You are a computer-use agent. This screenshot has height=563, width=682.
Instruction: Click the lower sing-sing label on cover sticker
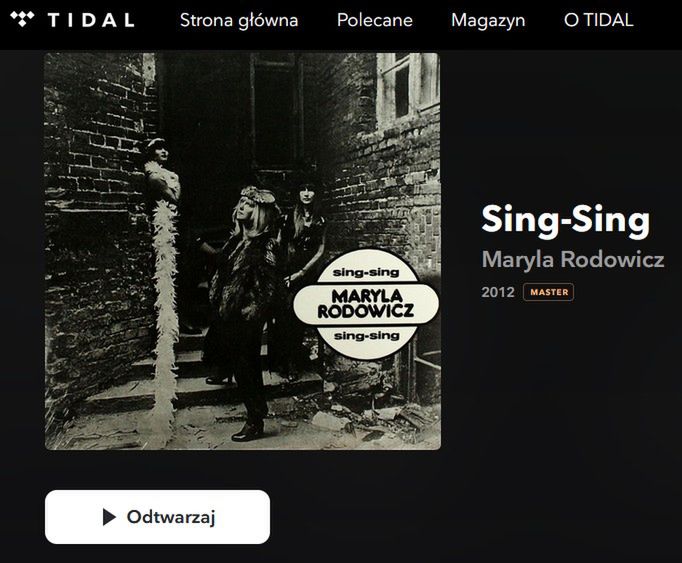pyautogui.click(x=367, y=335)
